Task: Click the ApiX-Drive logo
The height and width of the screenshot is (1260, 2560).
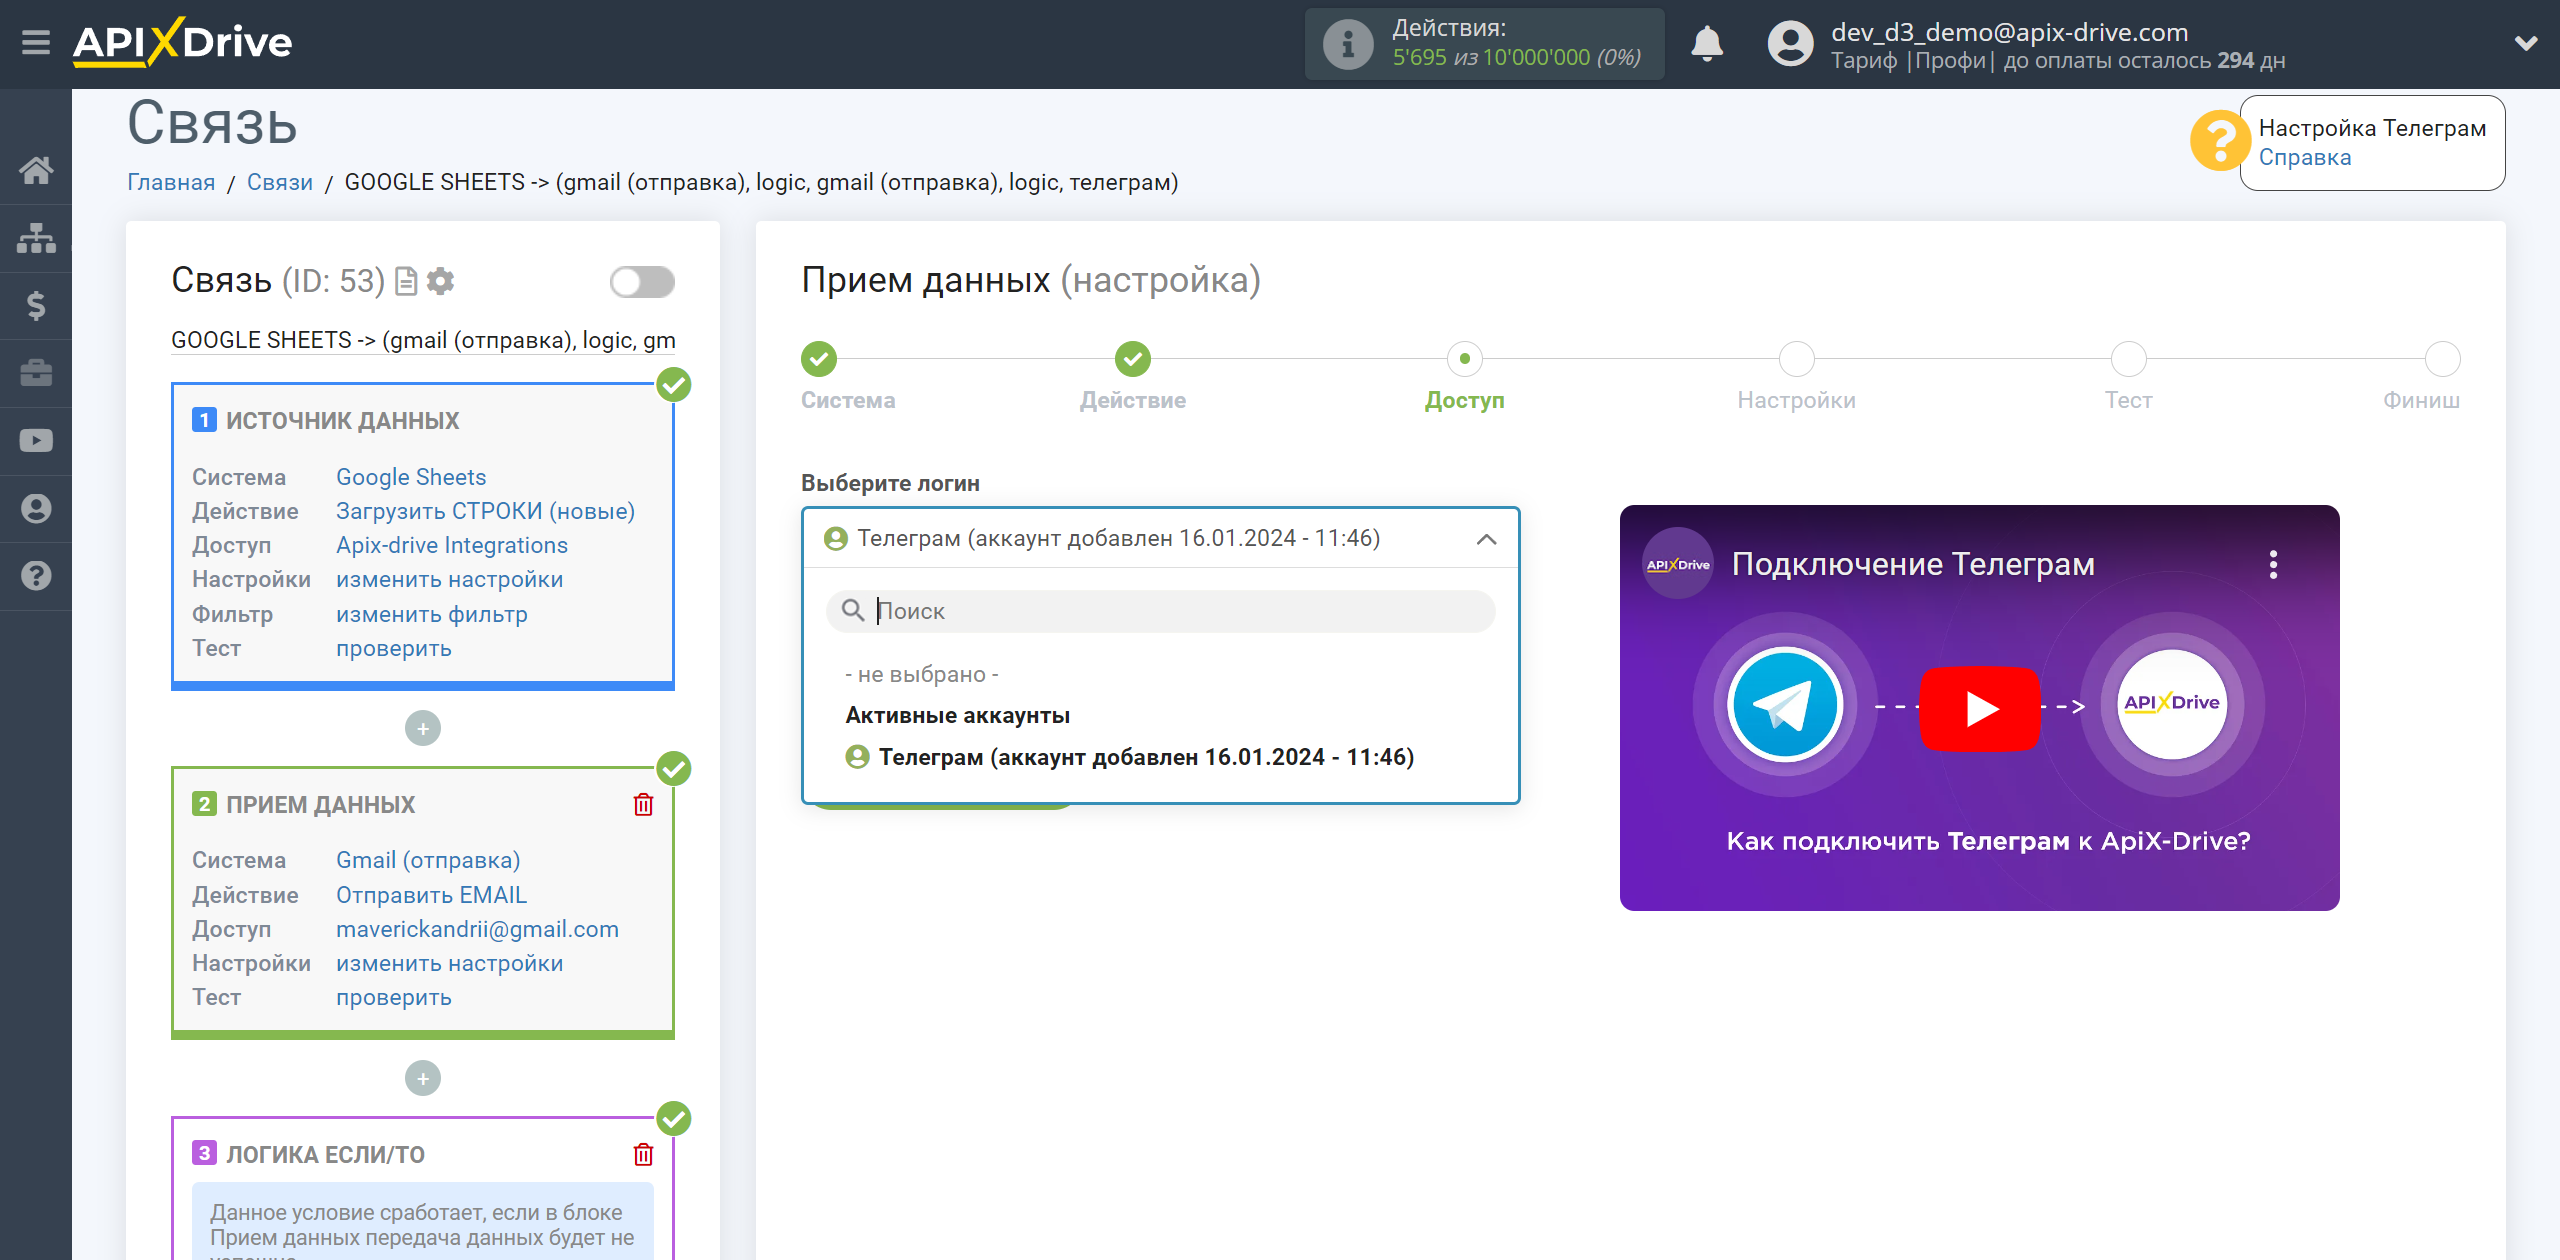Action: 182,43
